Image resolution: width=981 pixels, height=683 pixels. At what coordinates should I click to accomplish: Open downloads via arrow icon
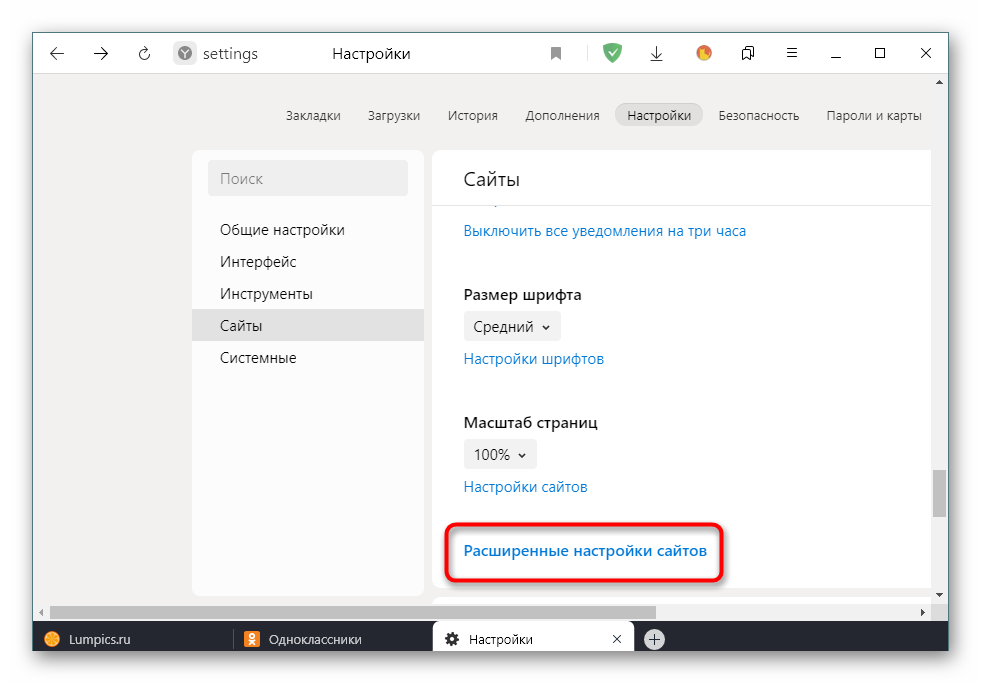point(657,54)
